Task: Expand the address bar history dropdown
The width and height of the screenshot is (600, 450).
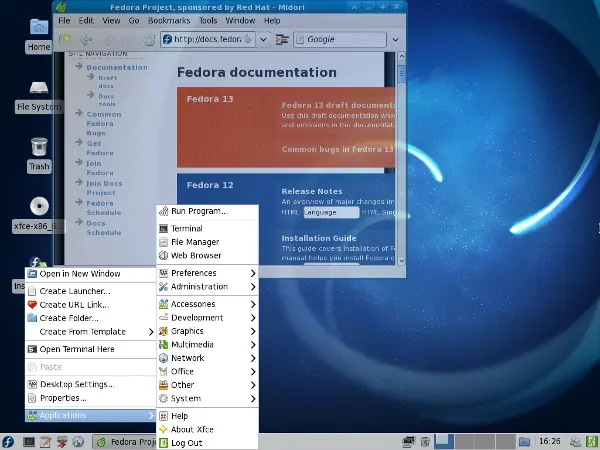Action: (x=263, y=39)
